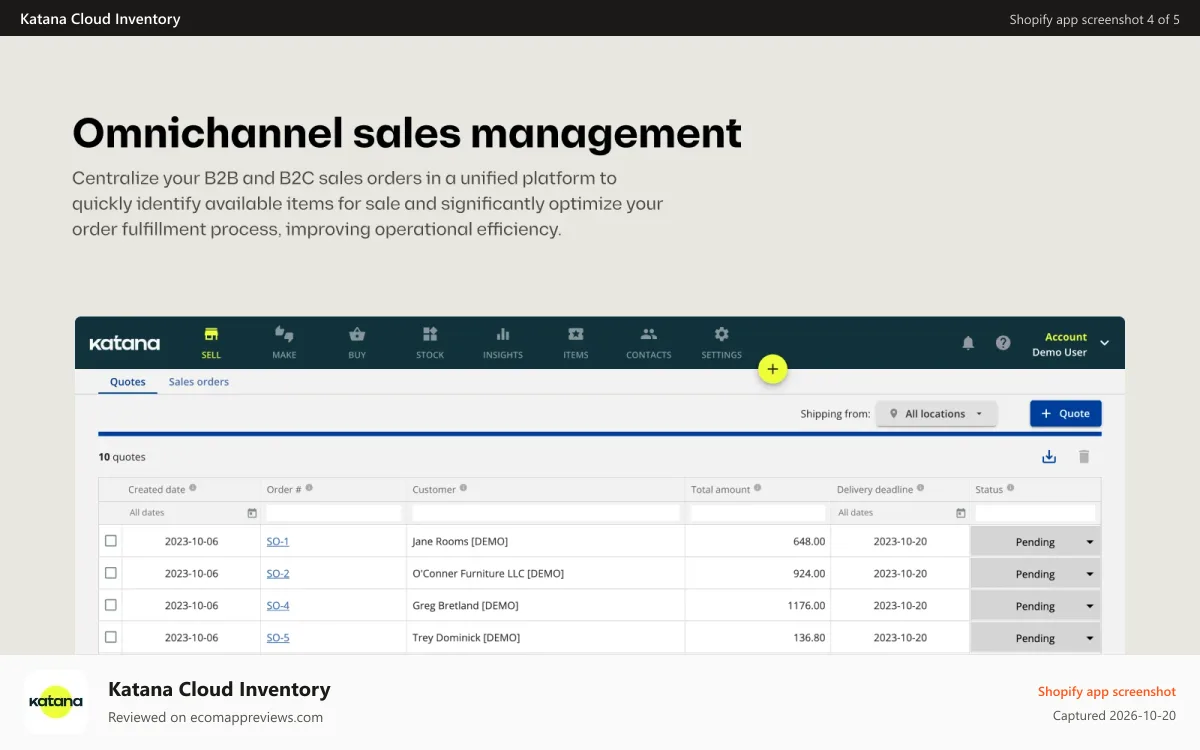Open All locations shipping dropdown

pyautogui.click(x=937, y=414)
